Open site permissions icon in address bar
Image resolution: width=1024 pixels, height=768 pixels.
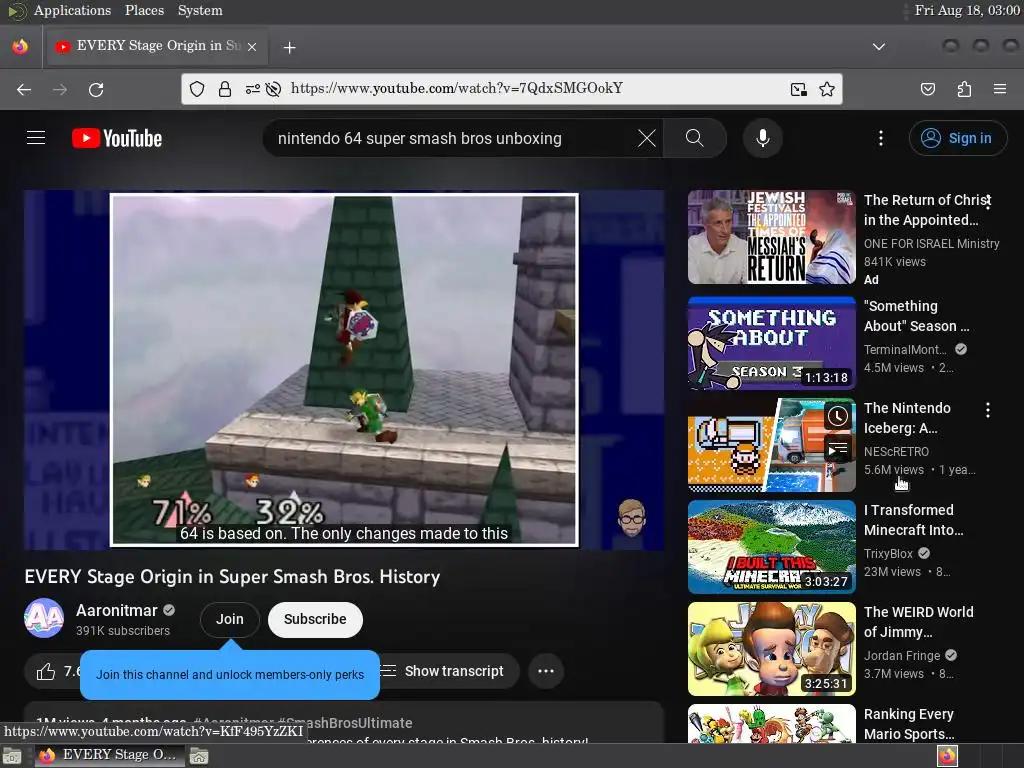tap(252, 89)
